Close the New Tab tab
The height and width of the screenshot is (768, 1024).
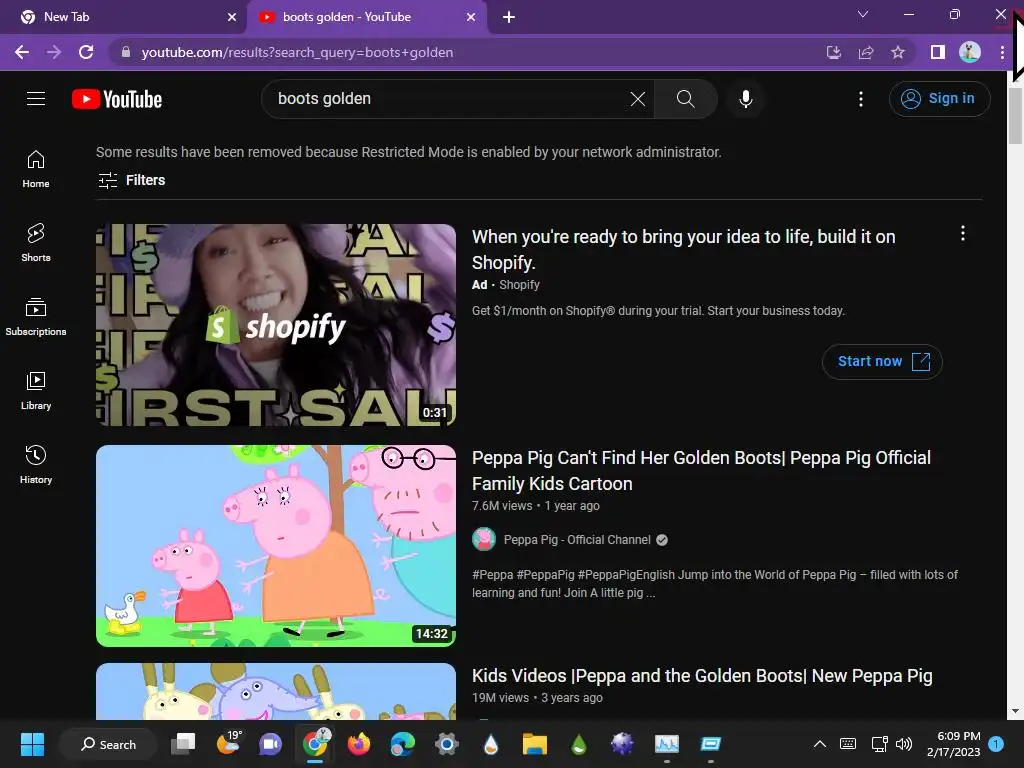232,17
